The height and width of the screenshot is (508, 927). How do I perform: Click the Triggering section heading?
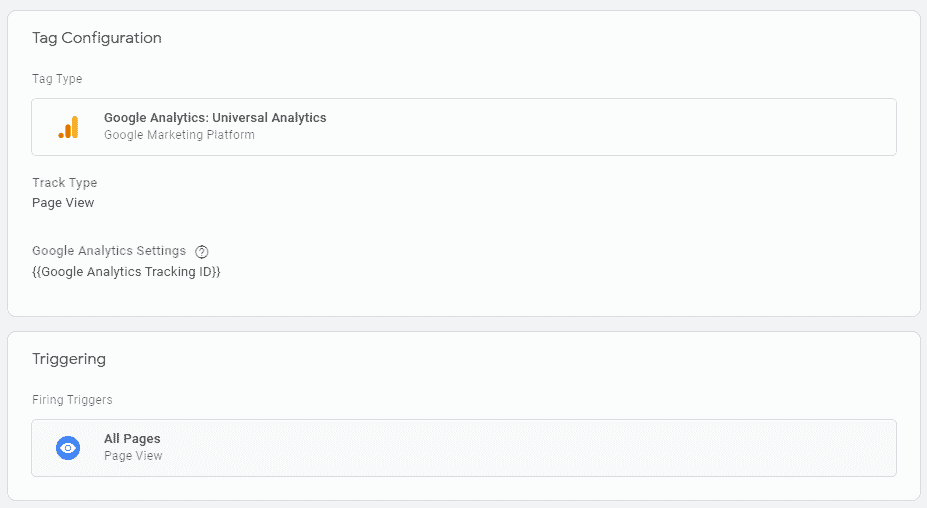pos(69,359)
